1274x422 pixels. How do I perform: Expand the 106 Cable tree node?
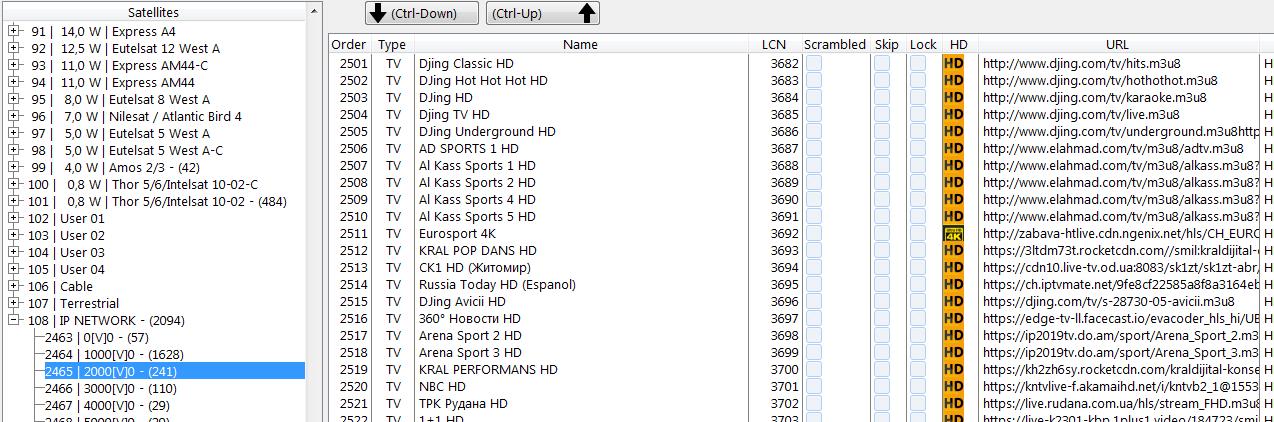tap(13, 286)
